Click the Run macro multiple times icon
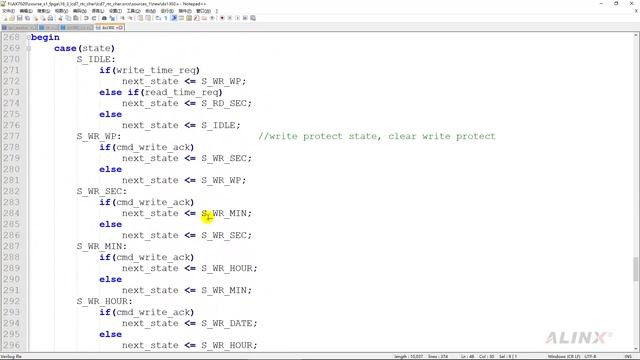The image size is (640, 360). point(245,18)
